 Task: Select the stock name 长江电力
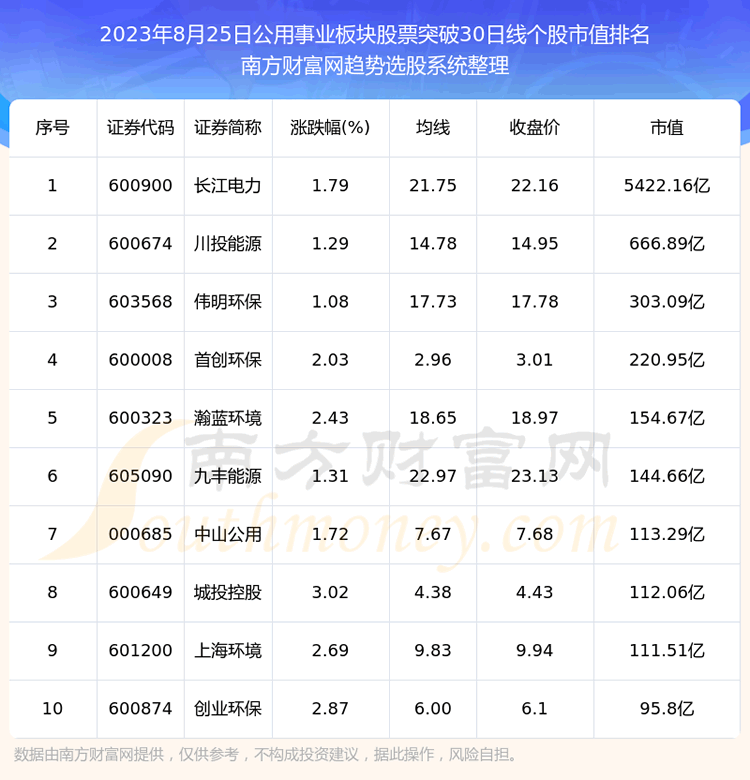click(228, 186)
